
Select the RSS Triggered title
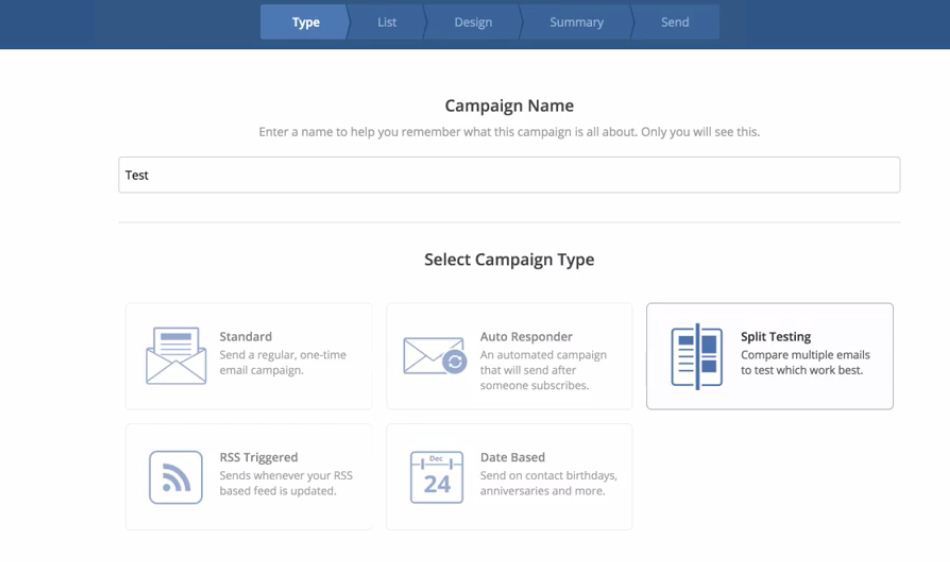coord(259,457)
